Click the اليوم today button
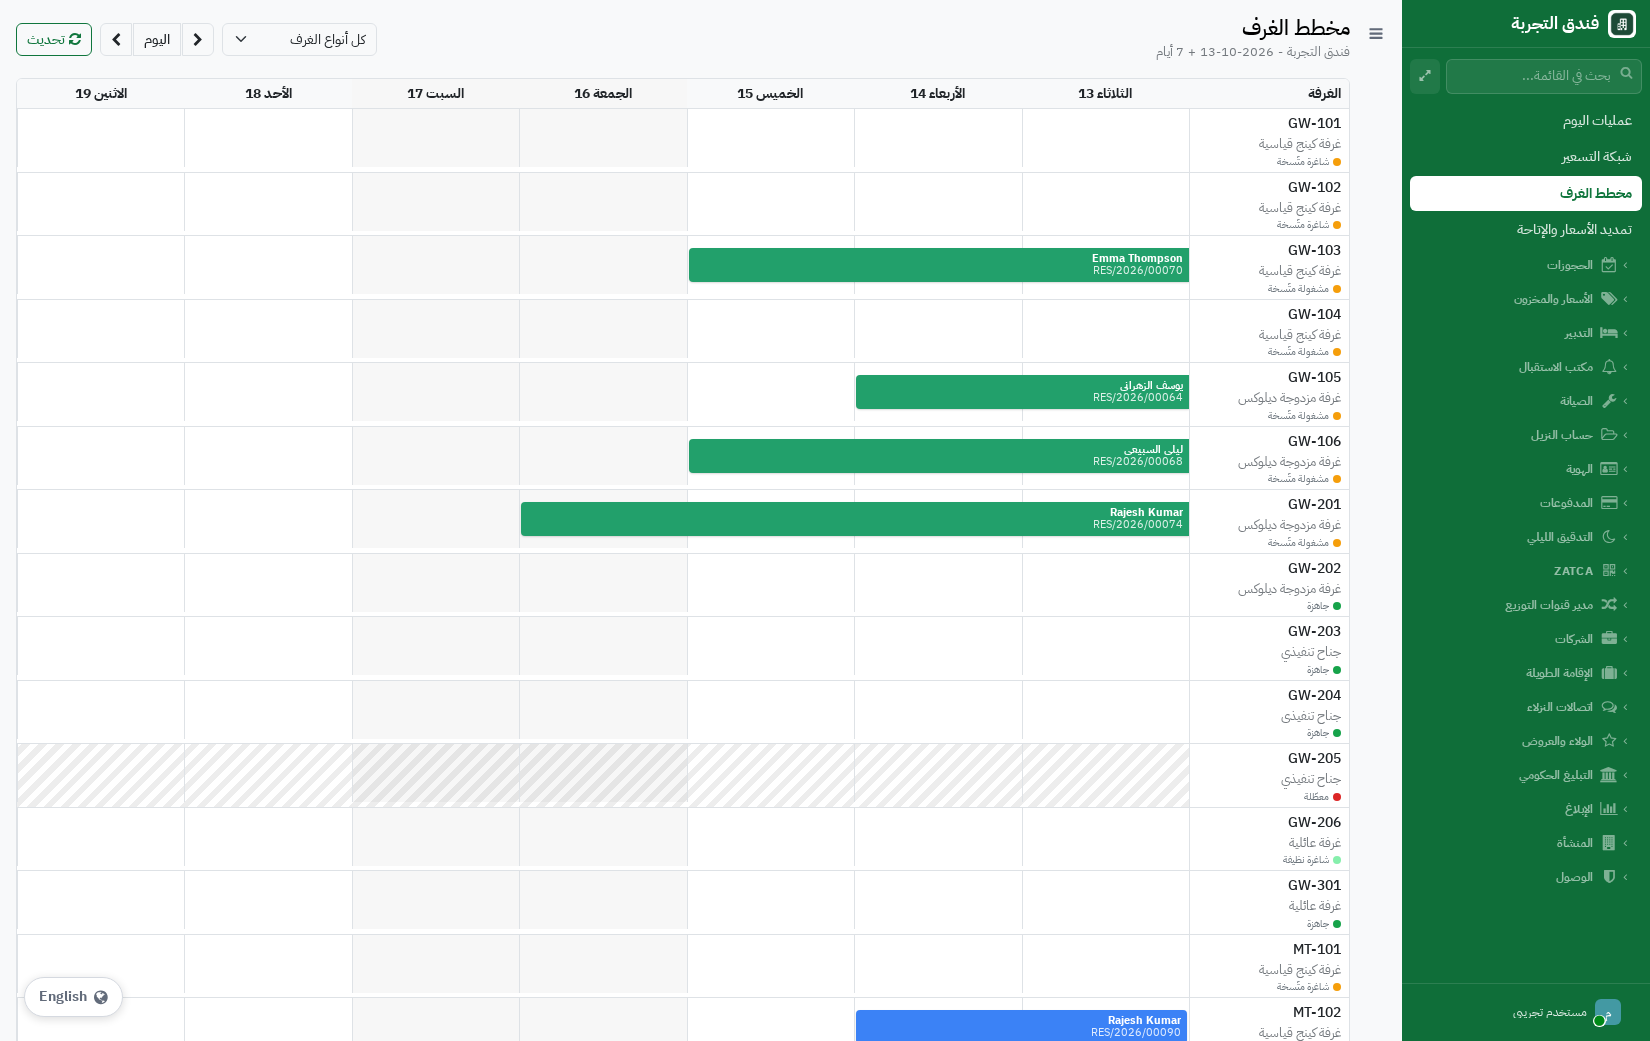1650x1041 pixels. [x=157, y=40]
